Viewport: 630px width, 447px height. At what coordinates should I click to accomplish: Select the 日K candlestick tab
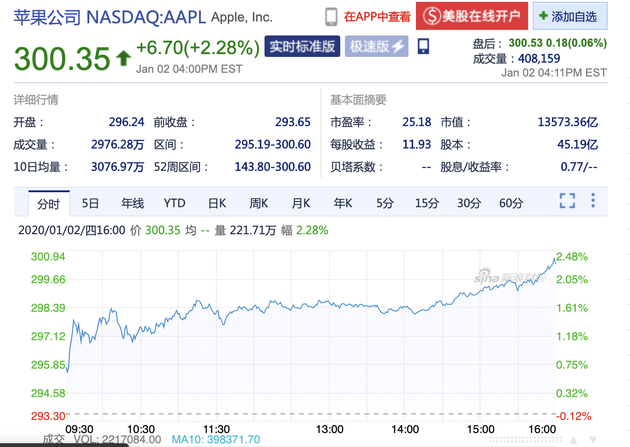tap(217, 203)
